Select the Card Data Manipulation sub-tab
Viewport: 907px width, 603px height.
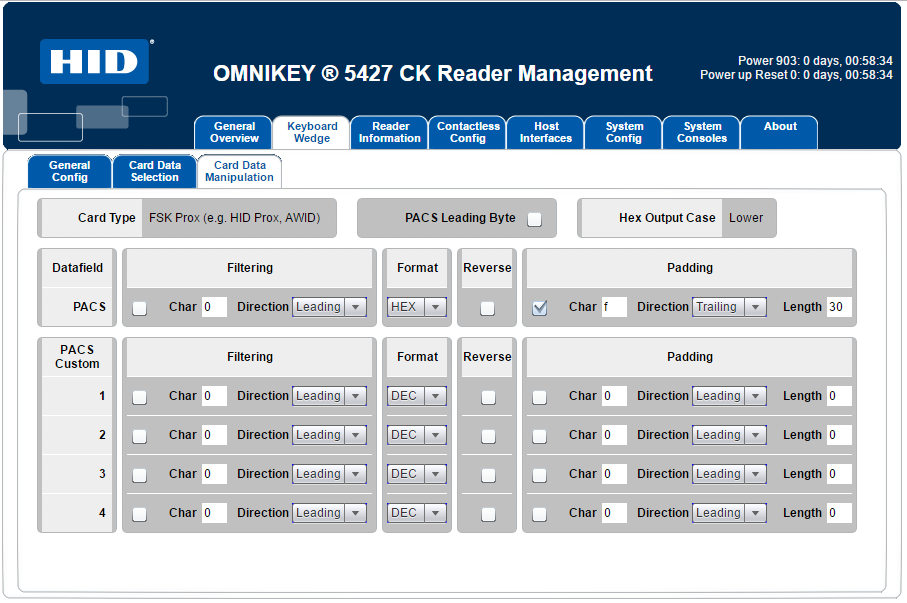click(x=239, y=171)
